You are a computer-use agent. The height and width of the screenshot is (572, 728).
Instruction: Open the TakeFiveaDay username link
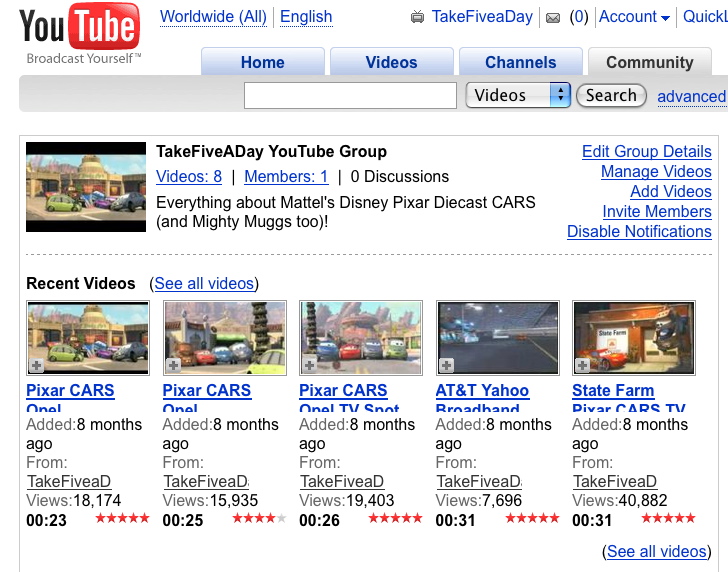coord(482,17)
